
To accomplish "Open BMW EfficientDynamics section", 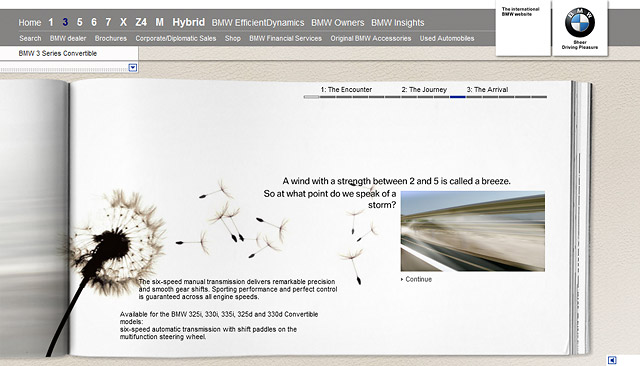I will pos(258,23).
